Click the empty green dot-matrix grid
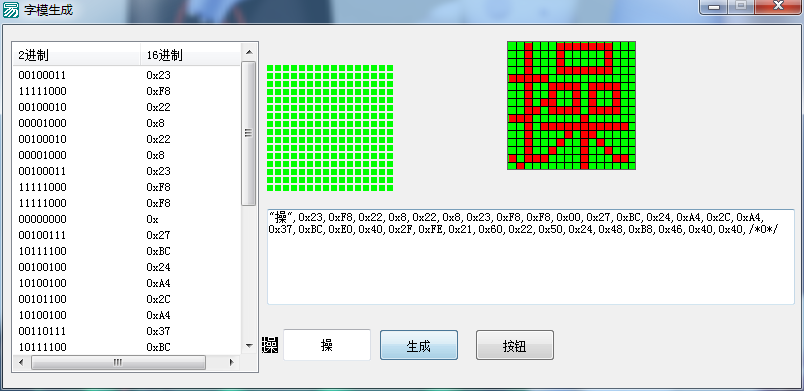The height and width of the screenshot is (391, 804). pyautogui.click(x=330, y=128)
